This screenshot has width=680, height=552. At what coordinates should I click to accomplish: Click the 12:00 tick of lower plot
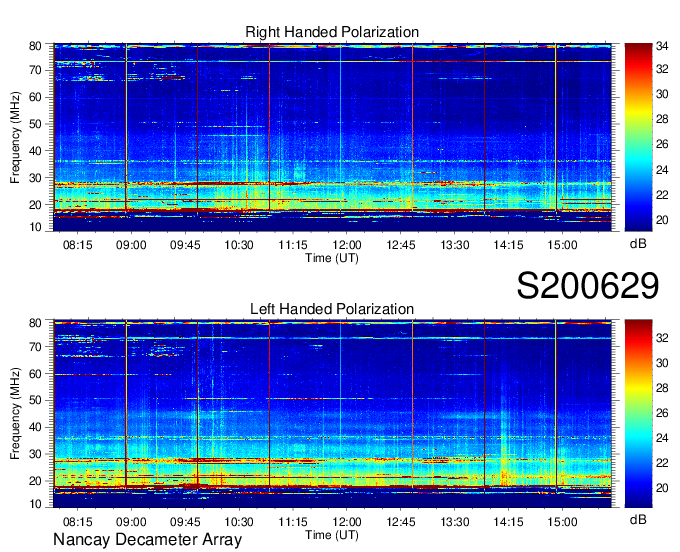tap(347, 522)
